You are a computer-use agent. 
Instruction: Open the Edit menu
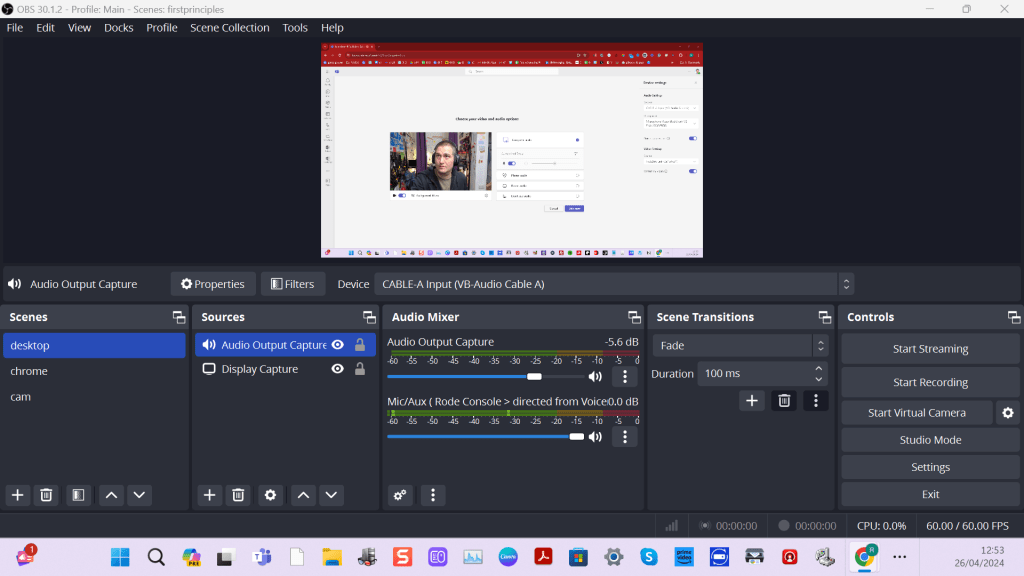(x=45, y=27)
